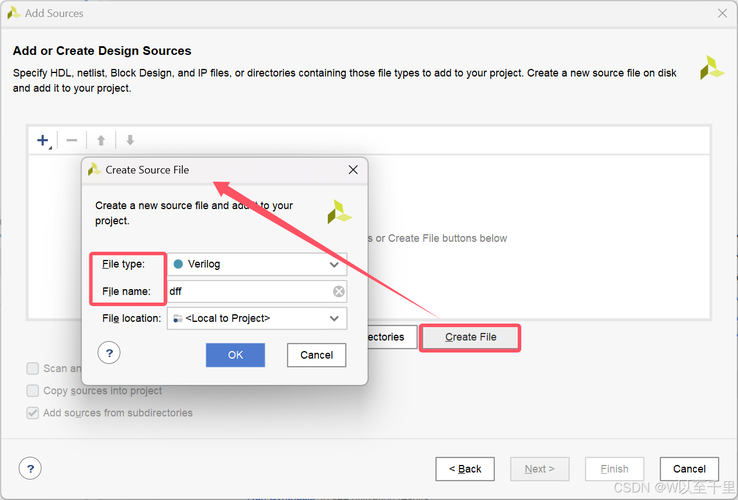Image resolution: width=738 pixels, height=500 pixels.
Task: Click the Move Up arrow icon
Action: coord(101,141)
